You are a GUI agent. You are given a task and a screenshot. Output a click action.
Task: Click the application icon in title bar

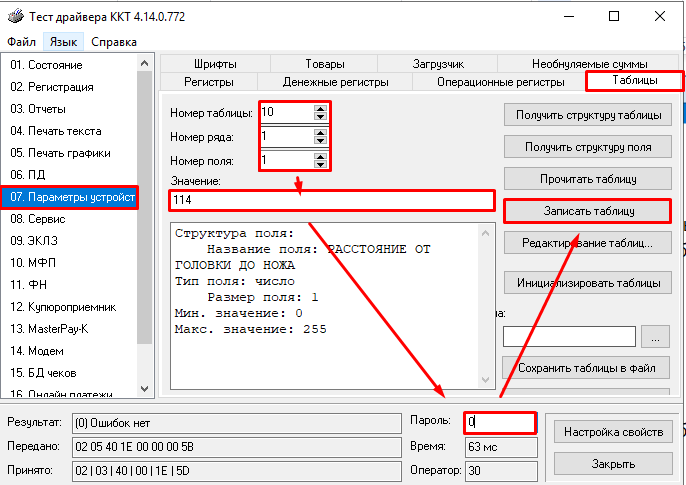[13, 16]
